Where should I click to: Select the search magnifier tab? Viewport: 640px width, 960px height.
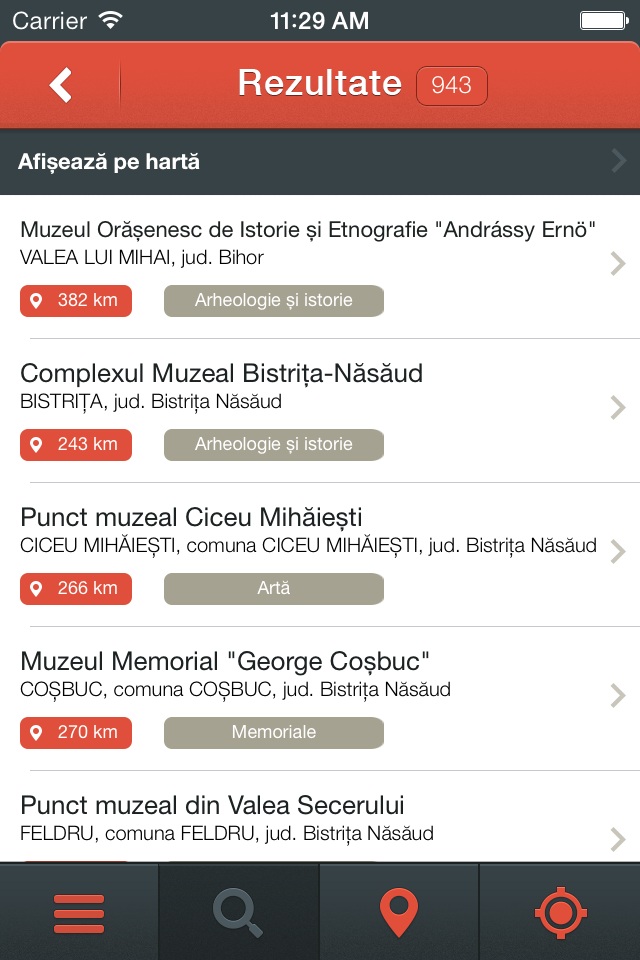[238, 913]
